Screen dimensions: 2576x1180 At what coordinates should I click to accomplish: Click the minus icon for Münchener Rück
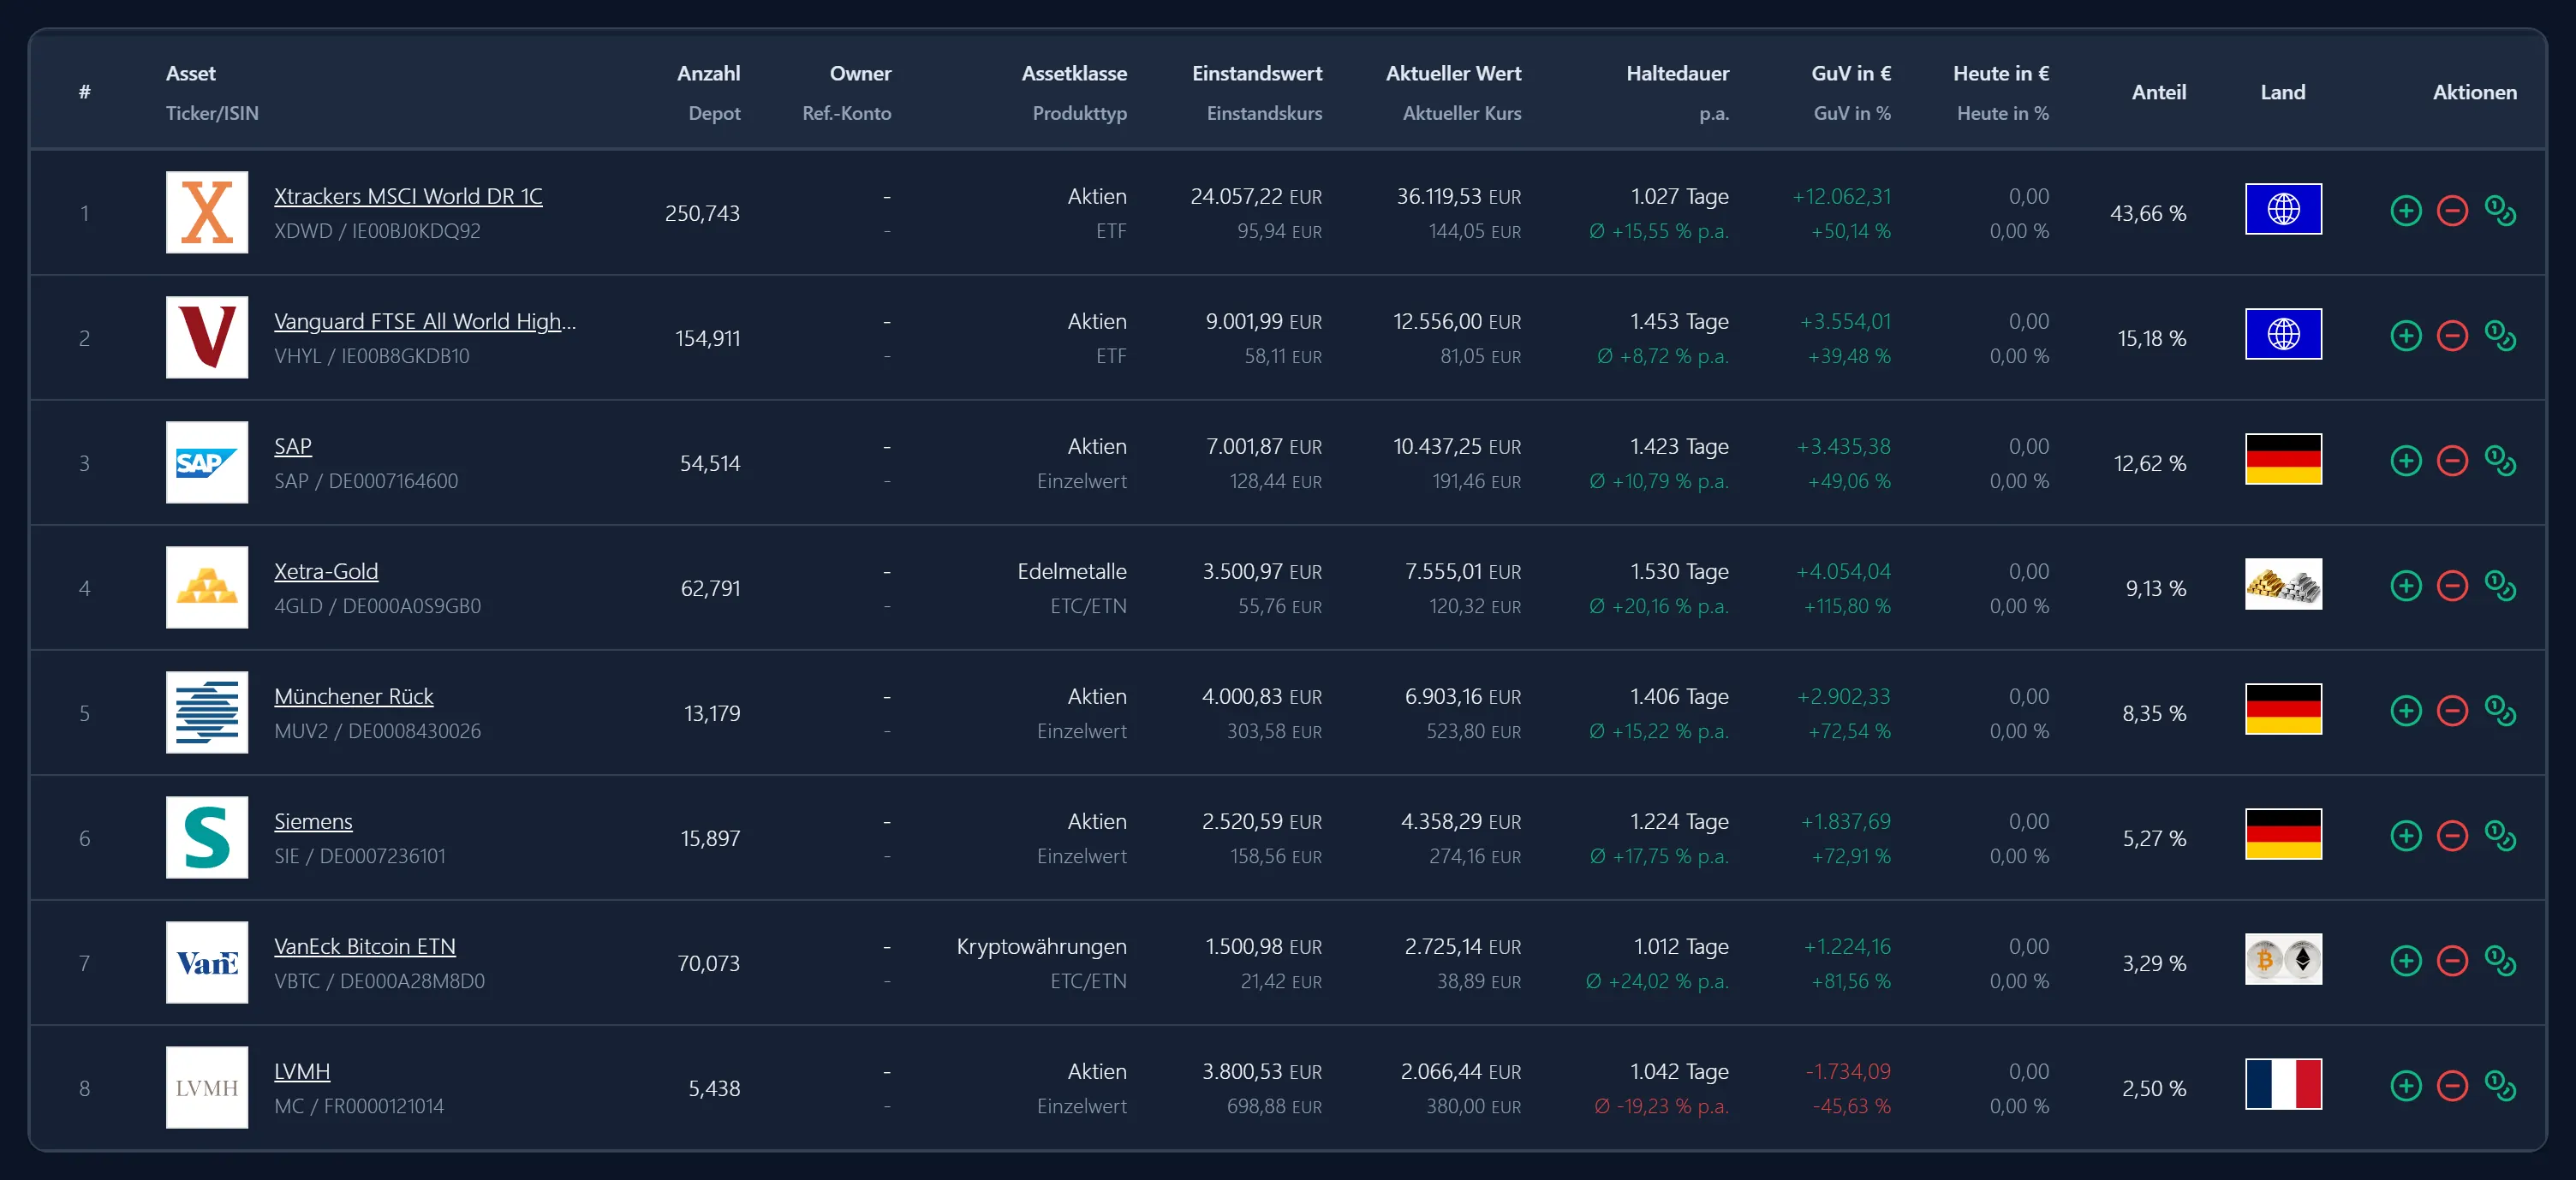[x=2452, y=711]
